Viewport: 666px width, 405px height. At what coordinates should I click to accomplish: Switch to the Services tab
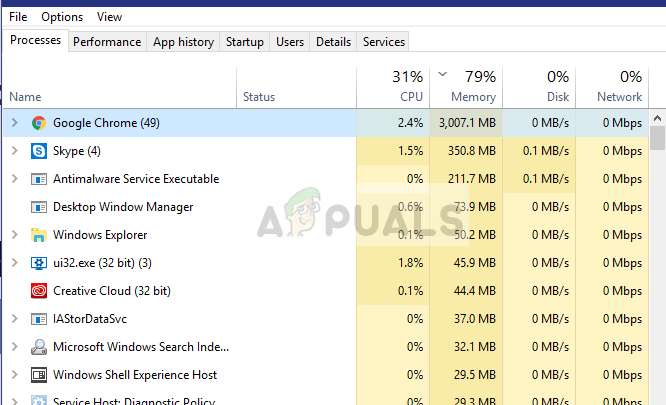coord(384,42)
